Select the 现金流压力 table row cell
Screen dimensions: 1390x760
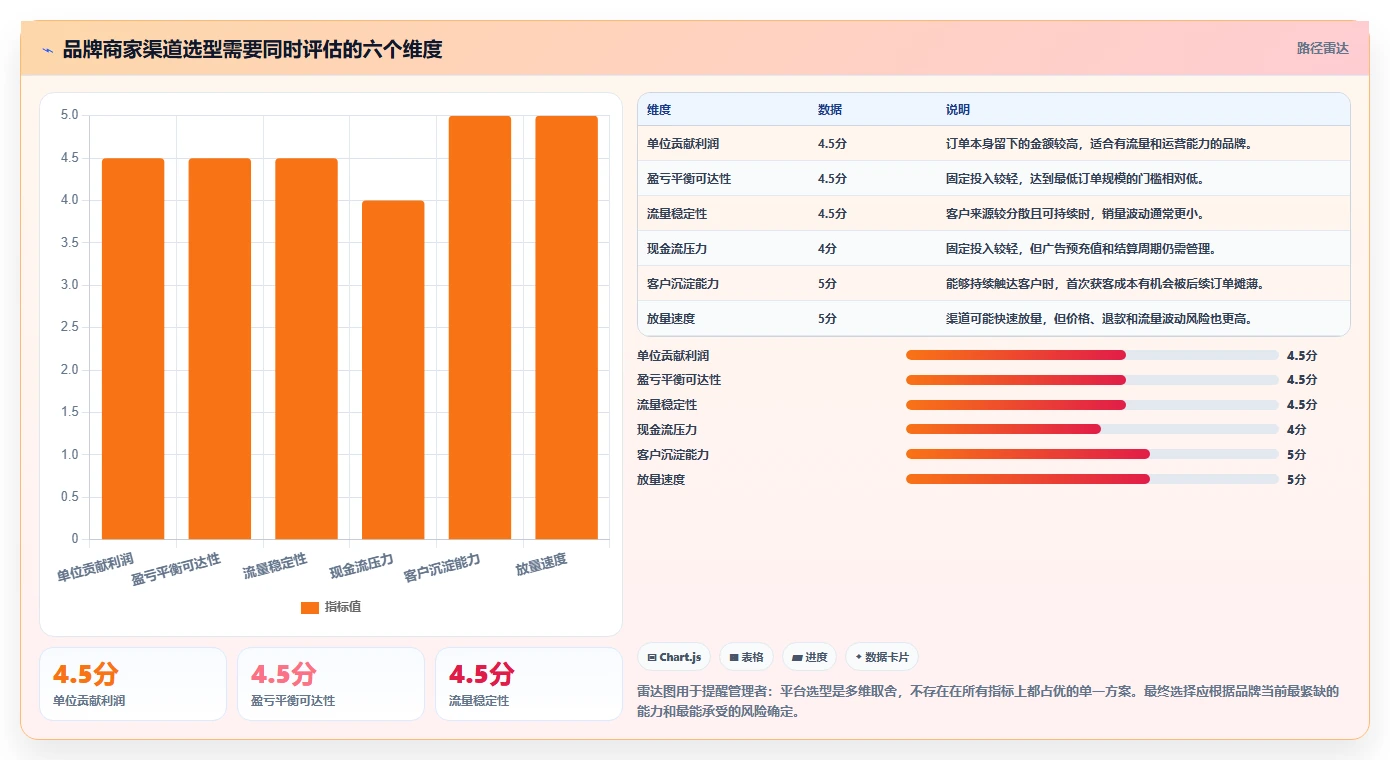pos(677,249)
